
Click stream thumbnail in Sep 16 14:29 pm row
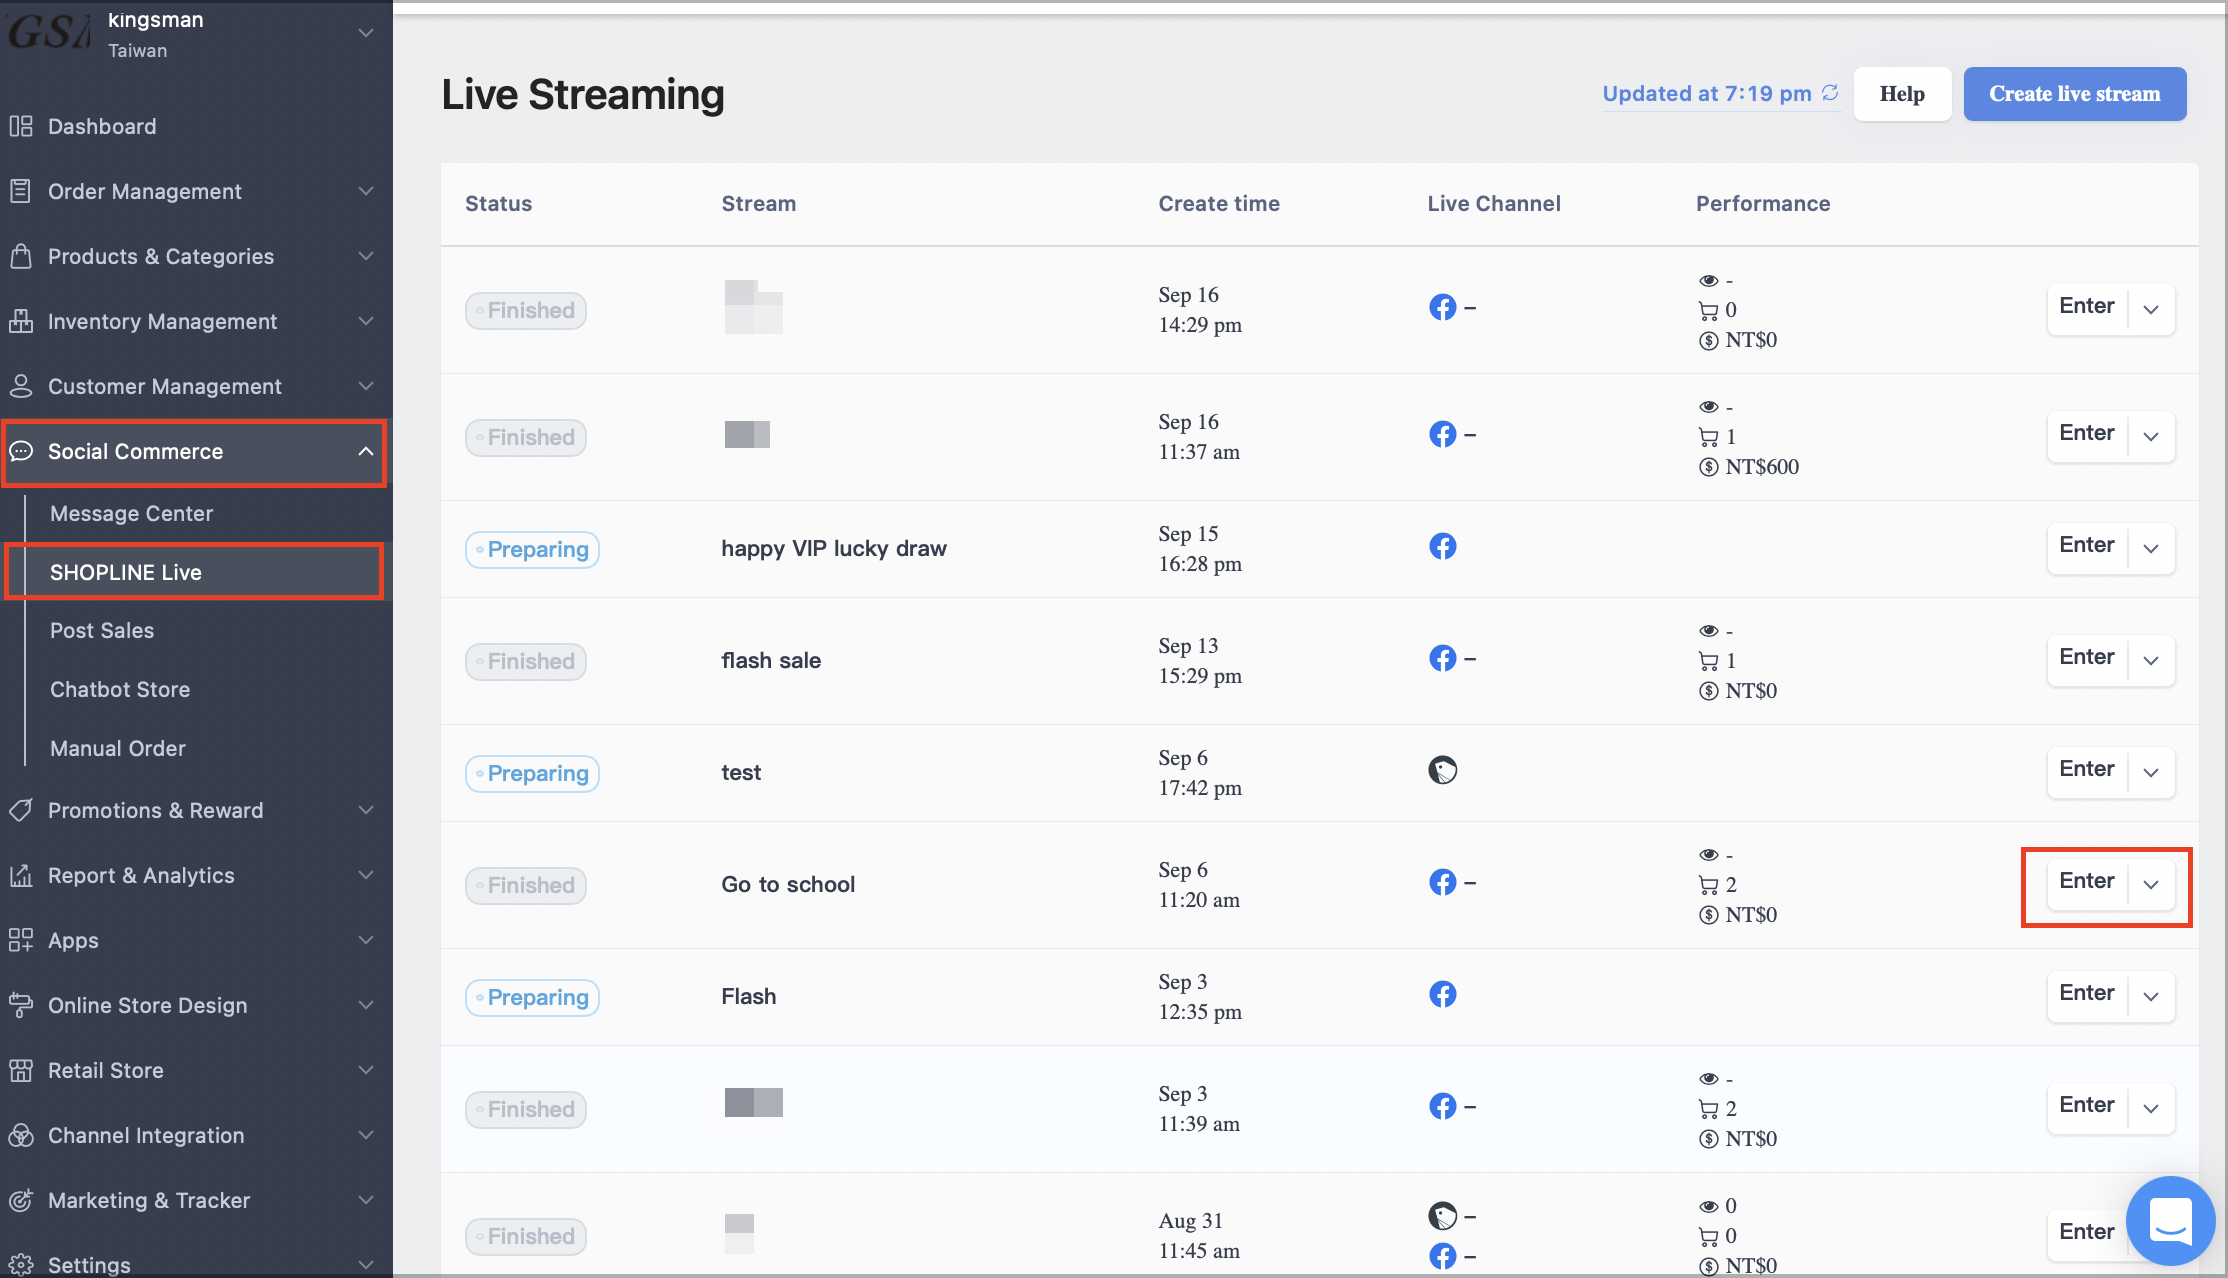(x=754, y=307)
